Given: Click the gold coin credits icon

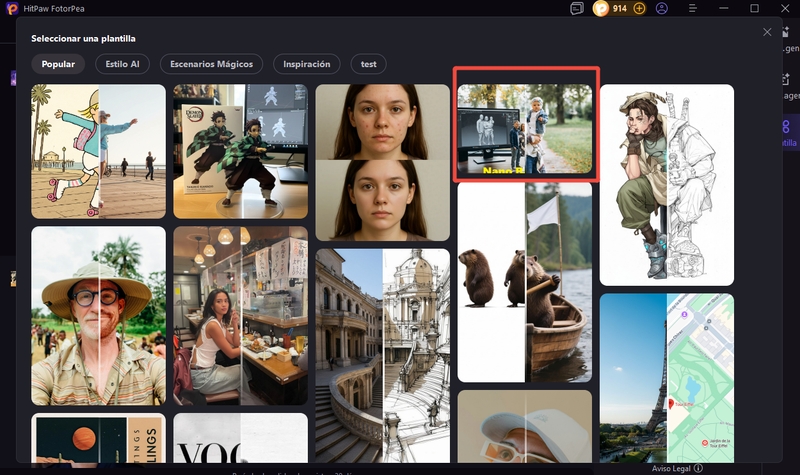Looking at the screenshot, I should (x=600, y=8).
